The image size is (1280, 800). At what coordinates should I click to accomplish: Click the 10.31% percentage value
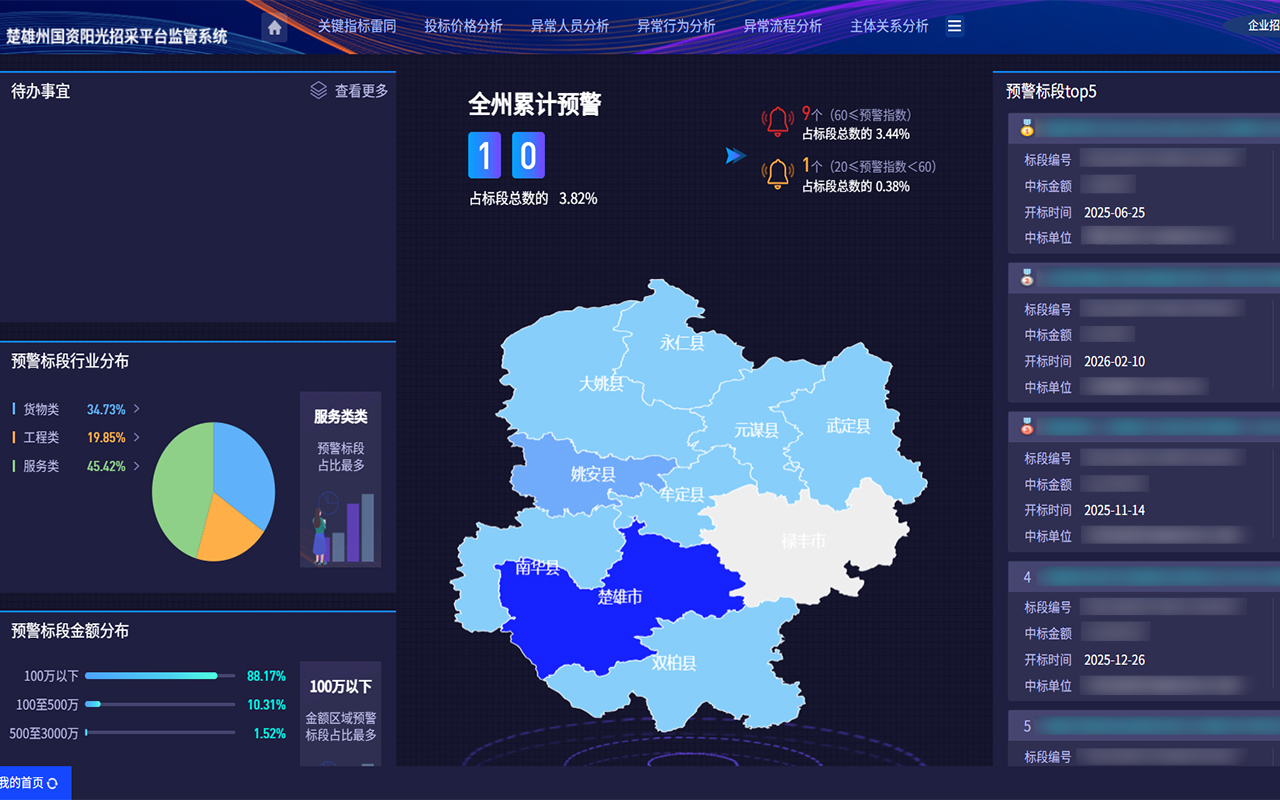[x=266, y=704]
